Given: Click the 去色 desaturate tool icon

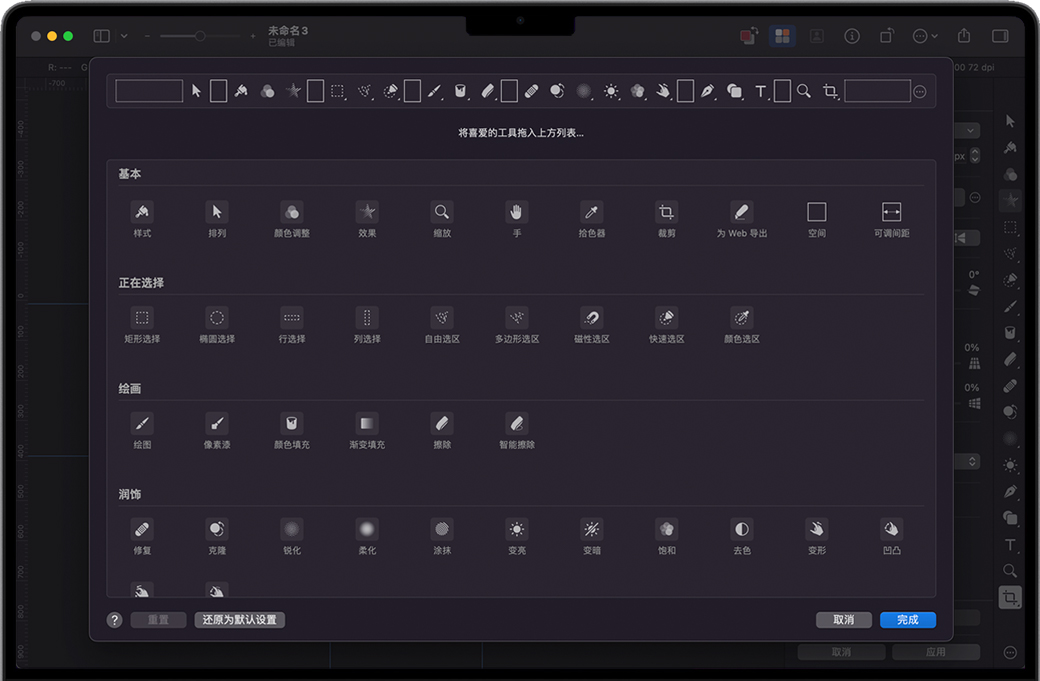Looking at the screenshot, I should pyautogui.click(x=742, y=529).
